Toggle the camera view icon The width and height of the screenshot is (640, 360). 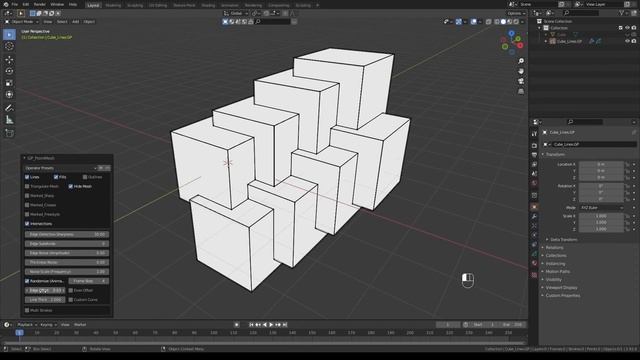pos(521,81)
